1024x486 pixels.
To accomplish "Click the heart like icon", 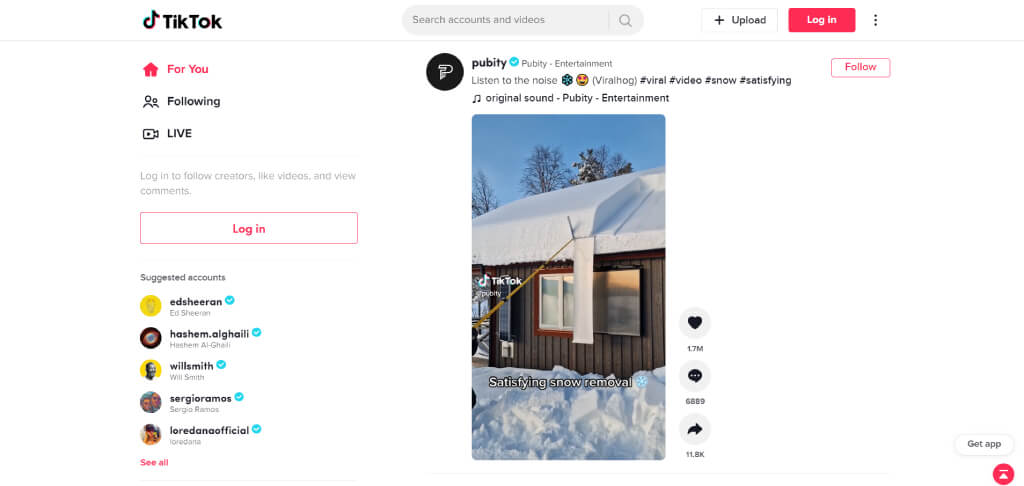I will tap(695, 323).
